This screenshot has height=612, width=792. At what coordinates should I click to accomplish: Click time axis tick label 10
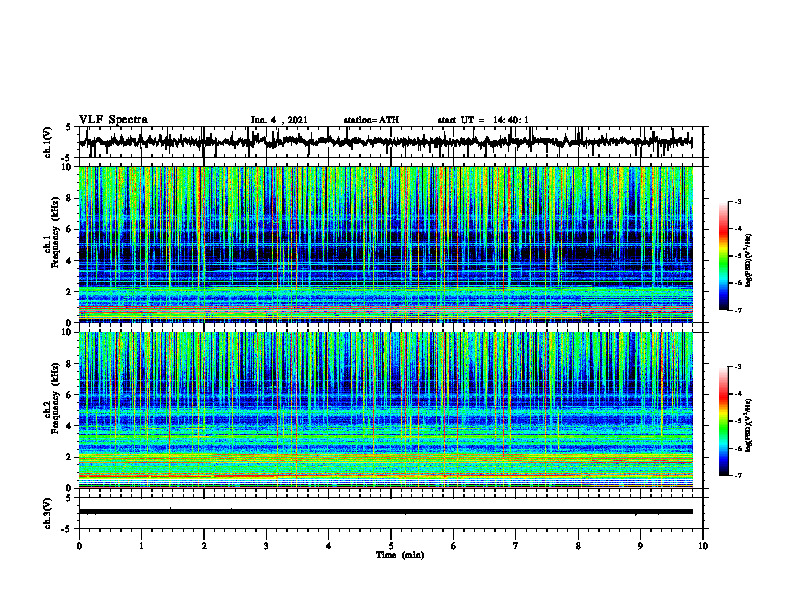(x=703, y=546)
